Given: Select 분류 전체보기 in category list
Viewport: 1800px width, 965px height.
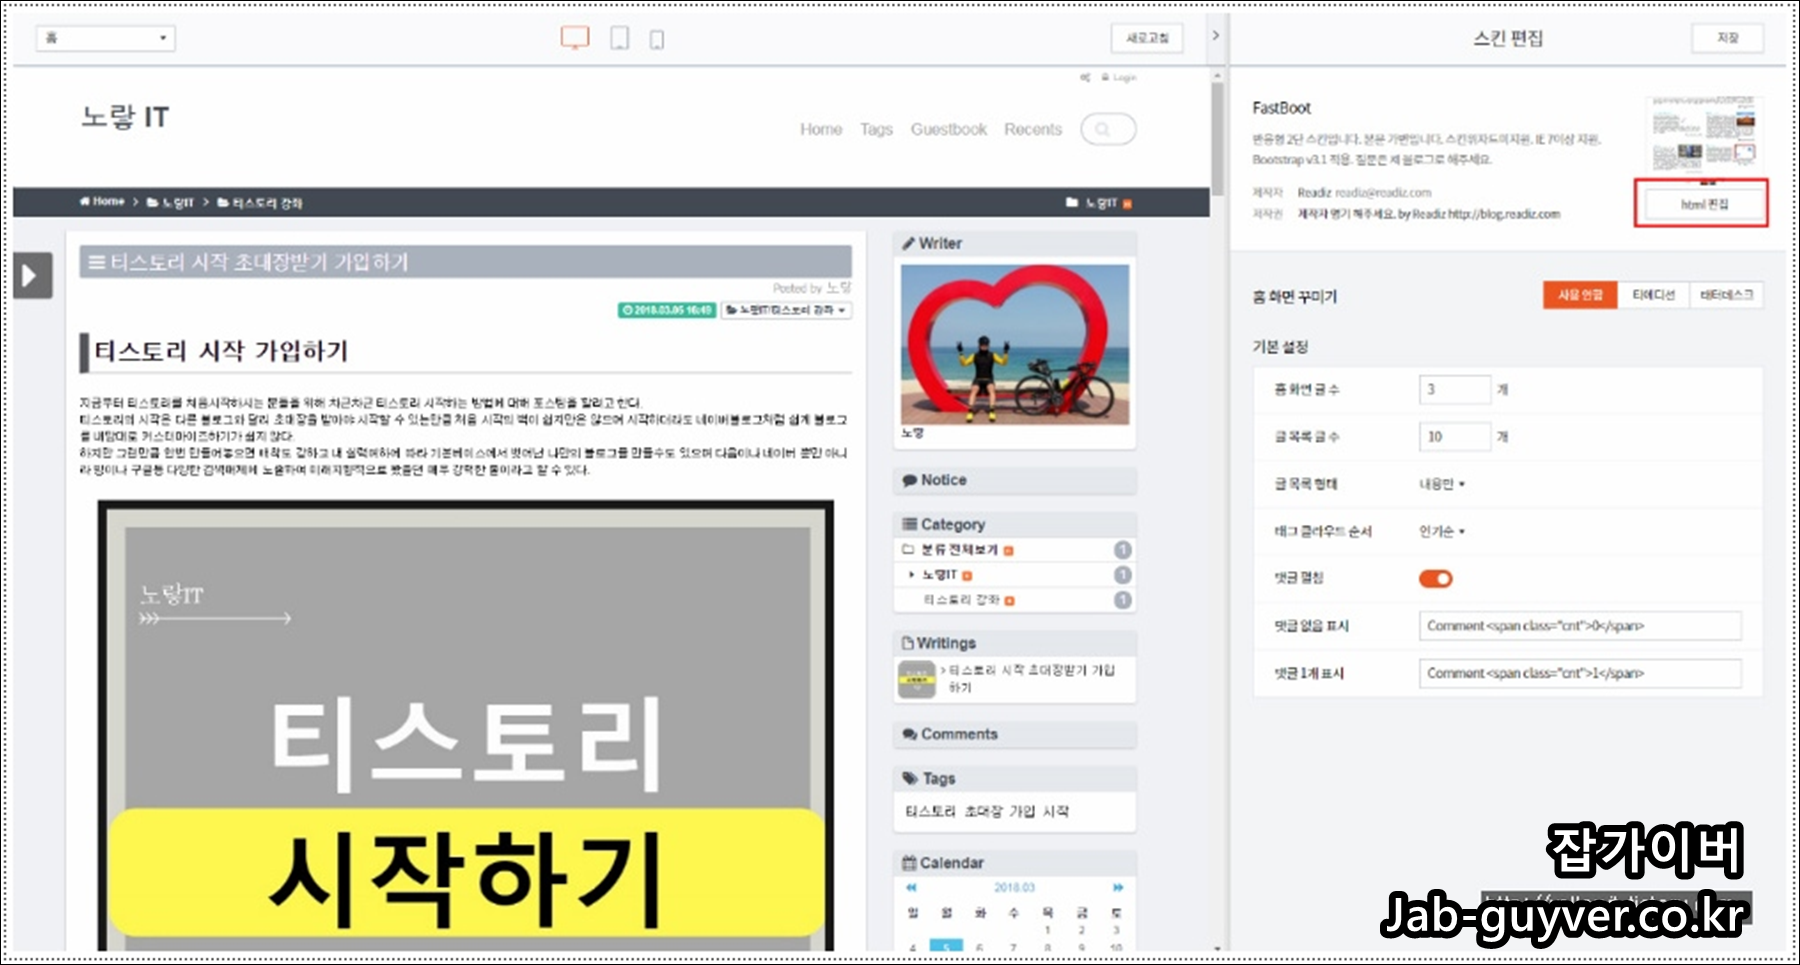Looking at the screenshot, I should tap(959, 550).
